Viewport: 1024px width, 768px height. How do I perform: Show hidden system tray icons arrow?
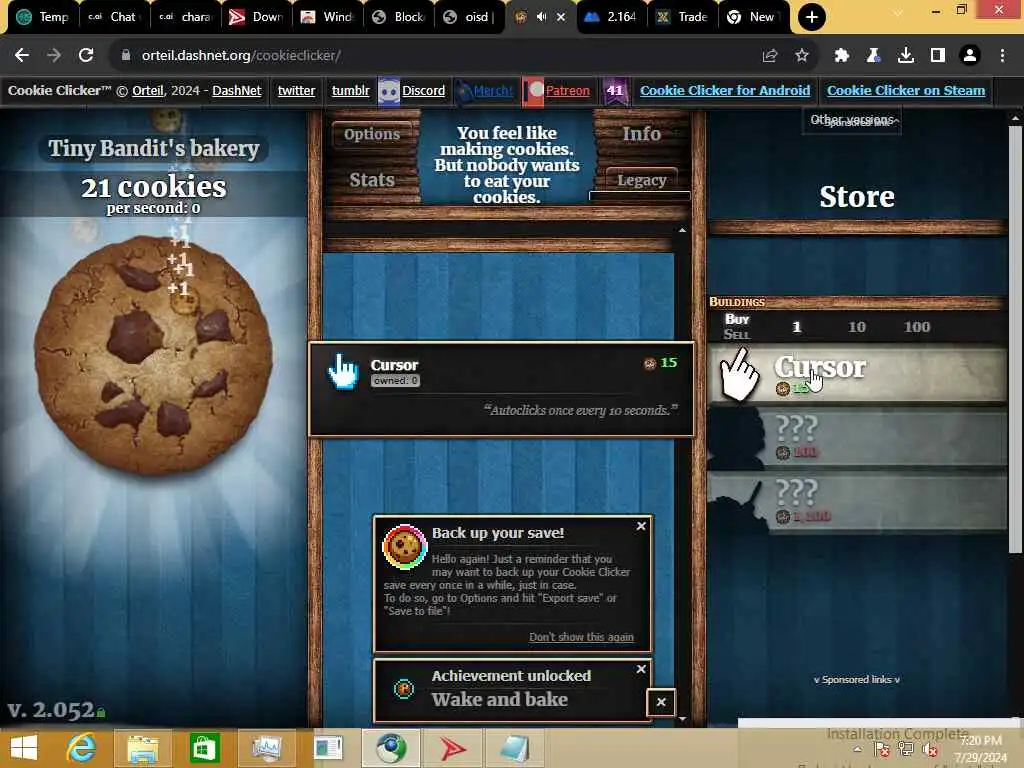click(x=857, y=749)
